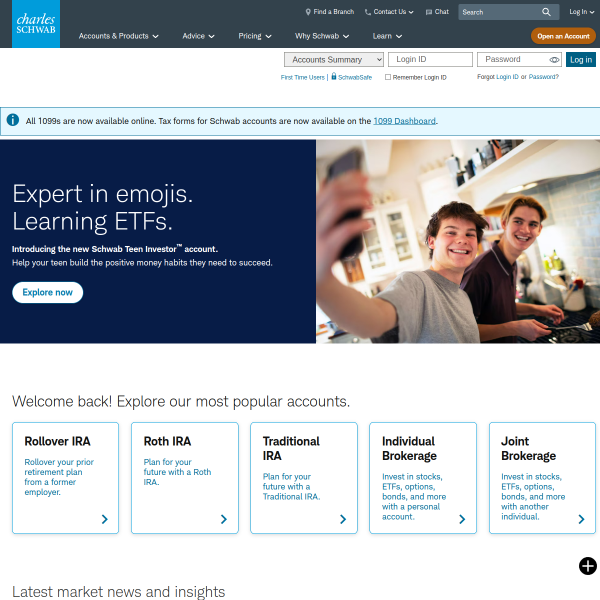The height and width of the screenshot is (600, 600).
Task: Expand the Learn menu
Action: click(x=387, y=36)
